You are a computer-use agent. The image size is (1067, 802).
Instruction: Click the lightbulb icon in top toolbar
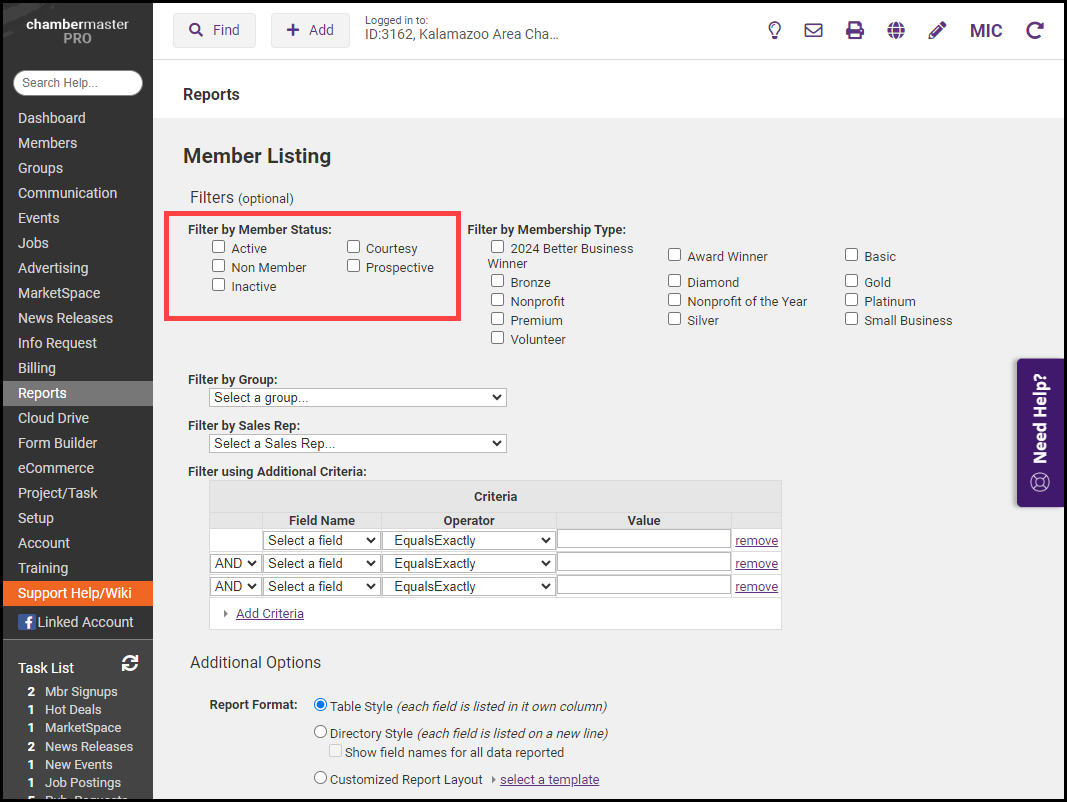coord(774,30)
